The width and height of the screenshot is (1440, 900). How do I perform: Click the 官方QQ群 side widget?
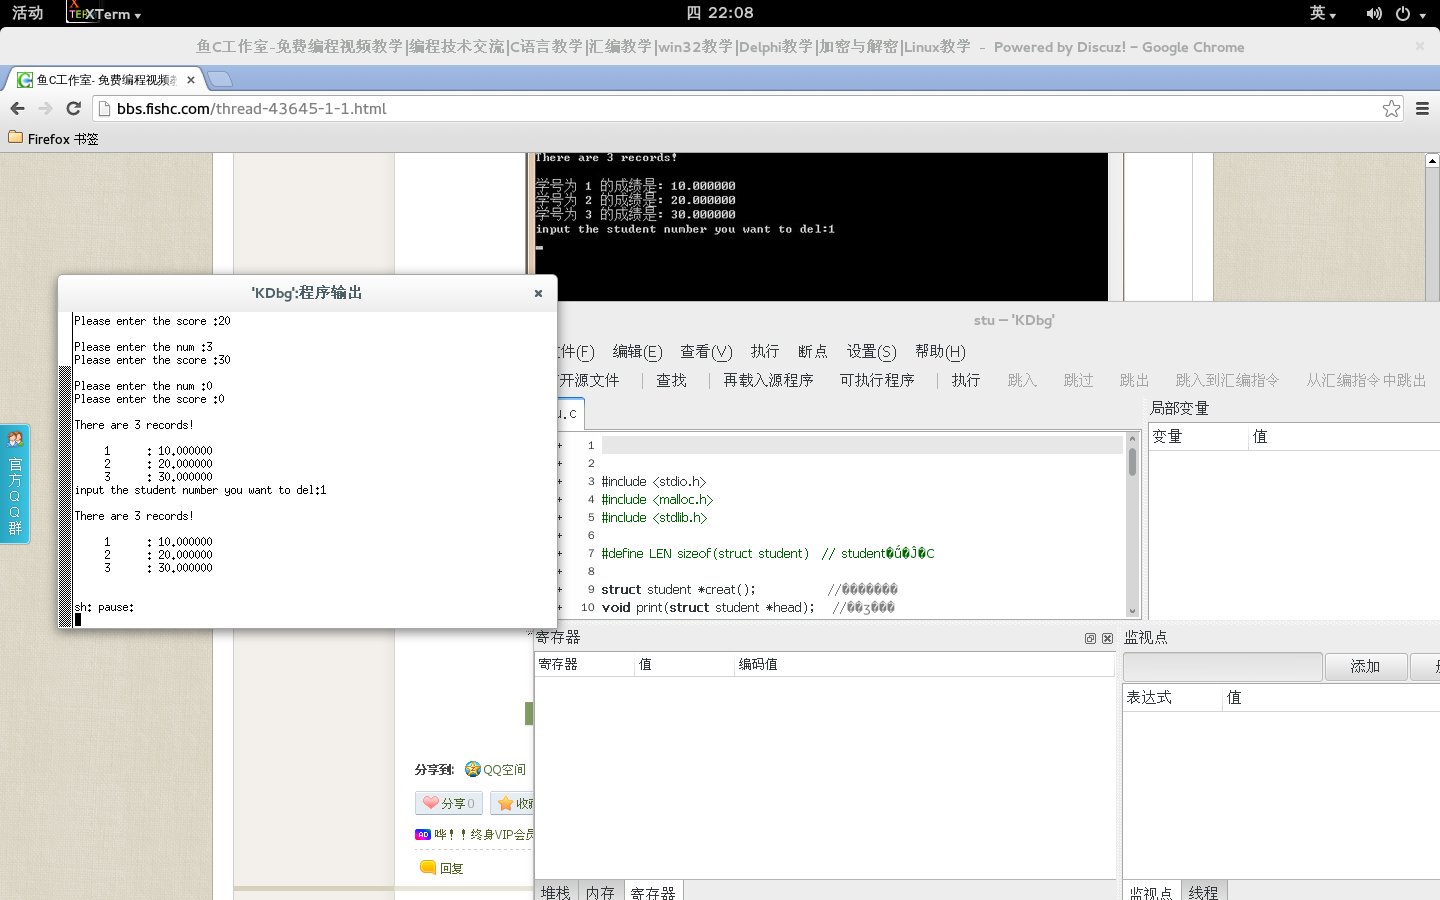coord(15,484)
